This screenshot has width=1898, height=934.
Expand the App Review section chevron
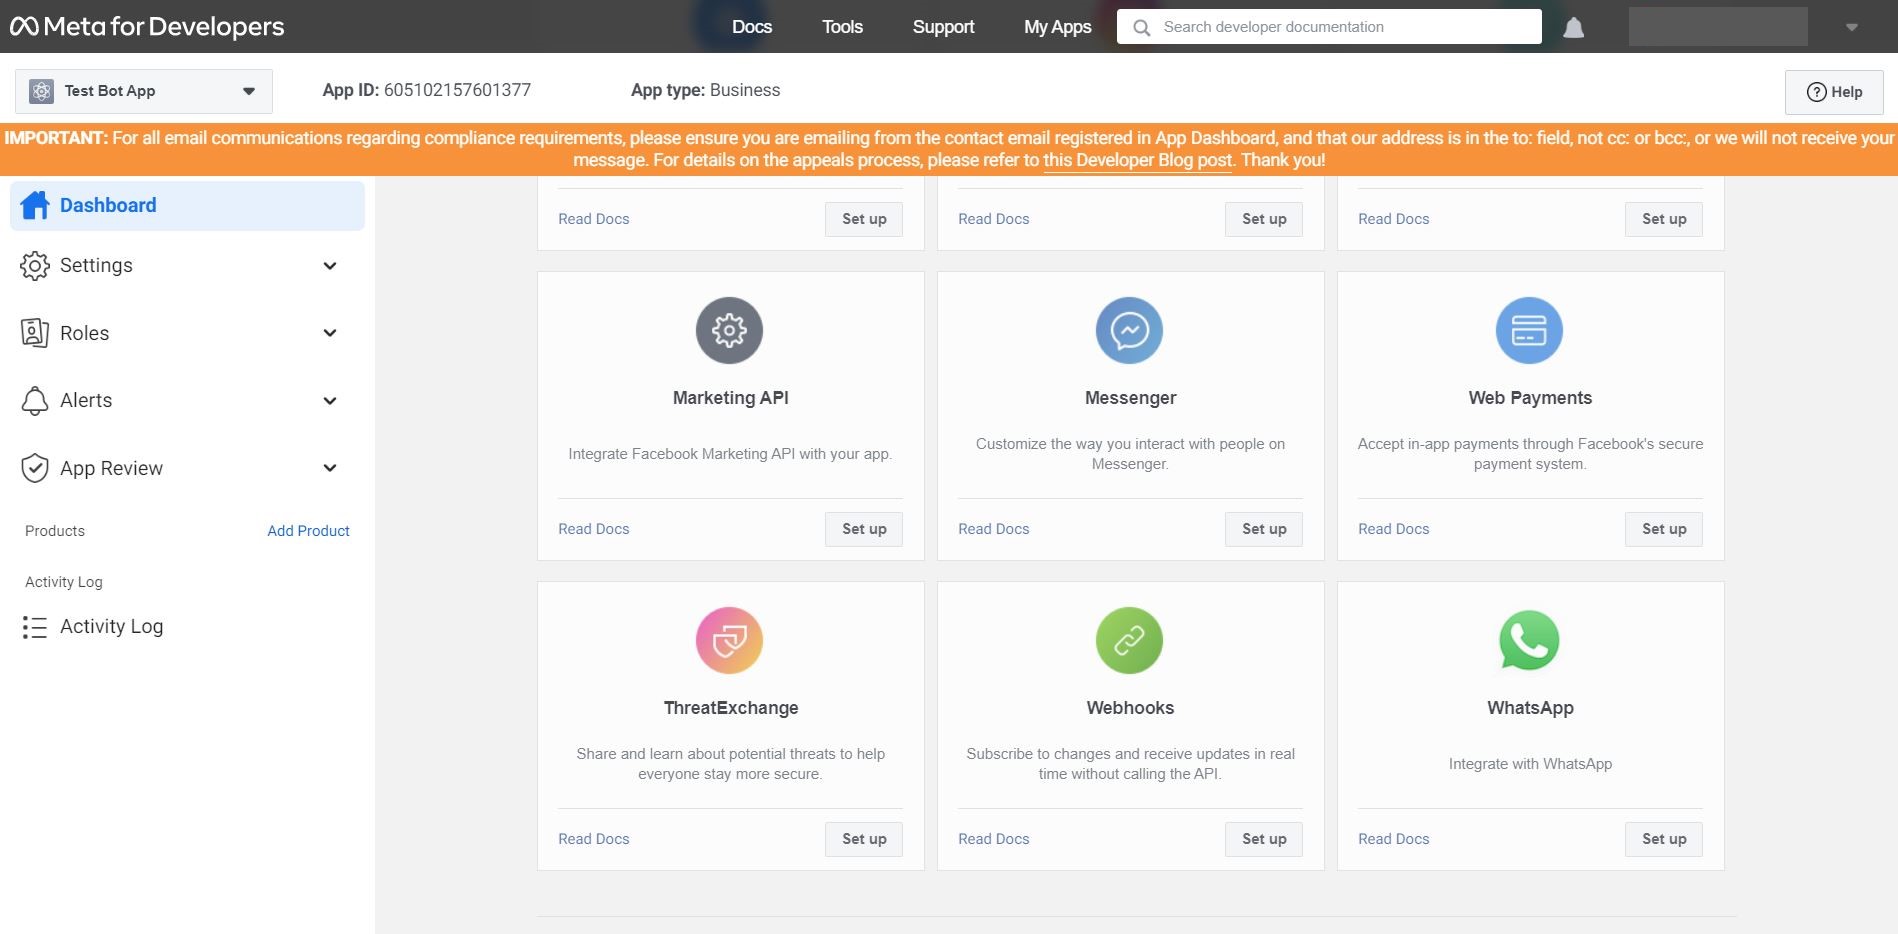330,468
